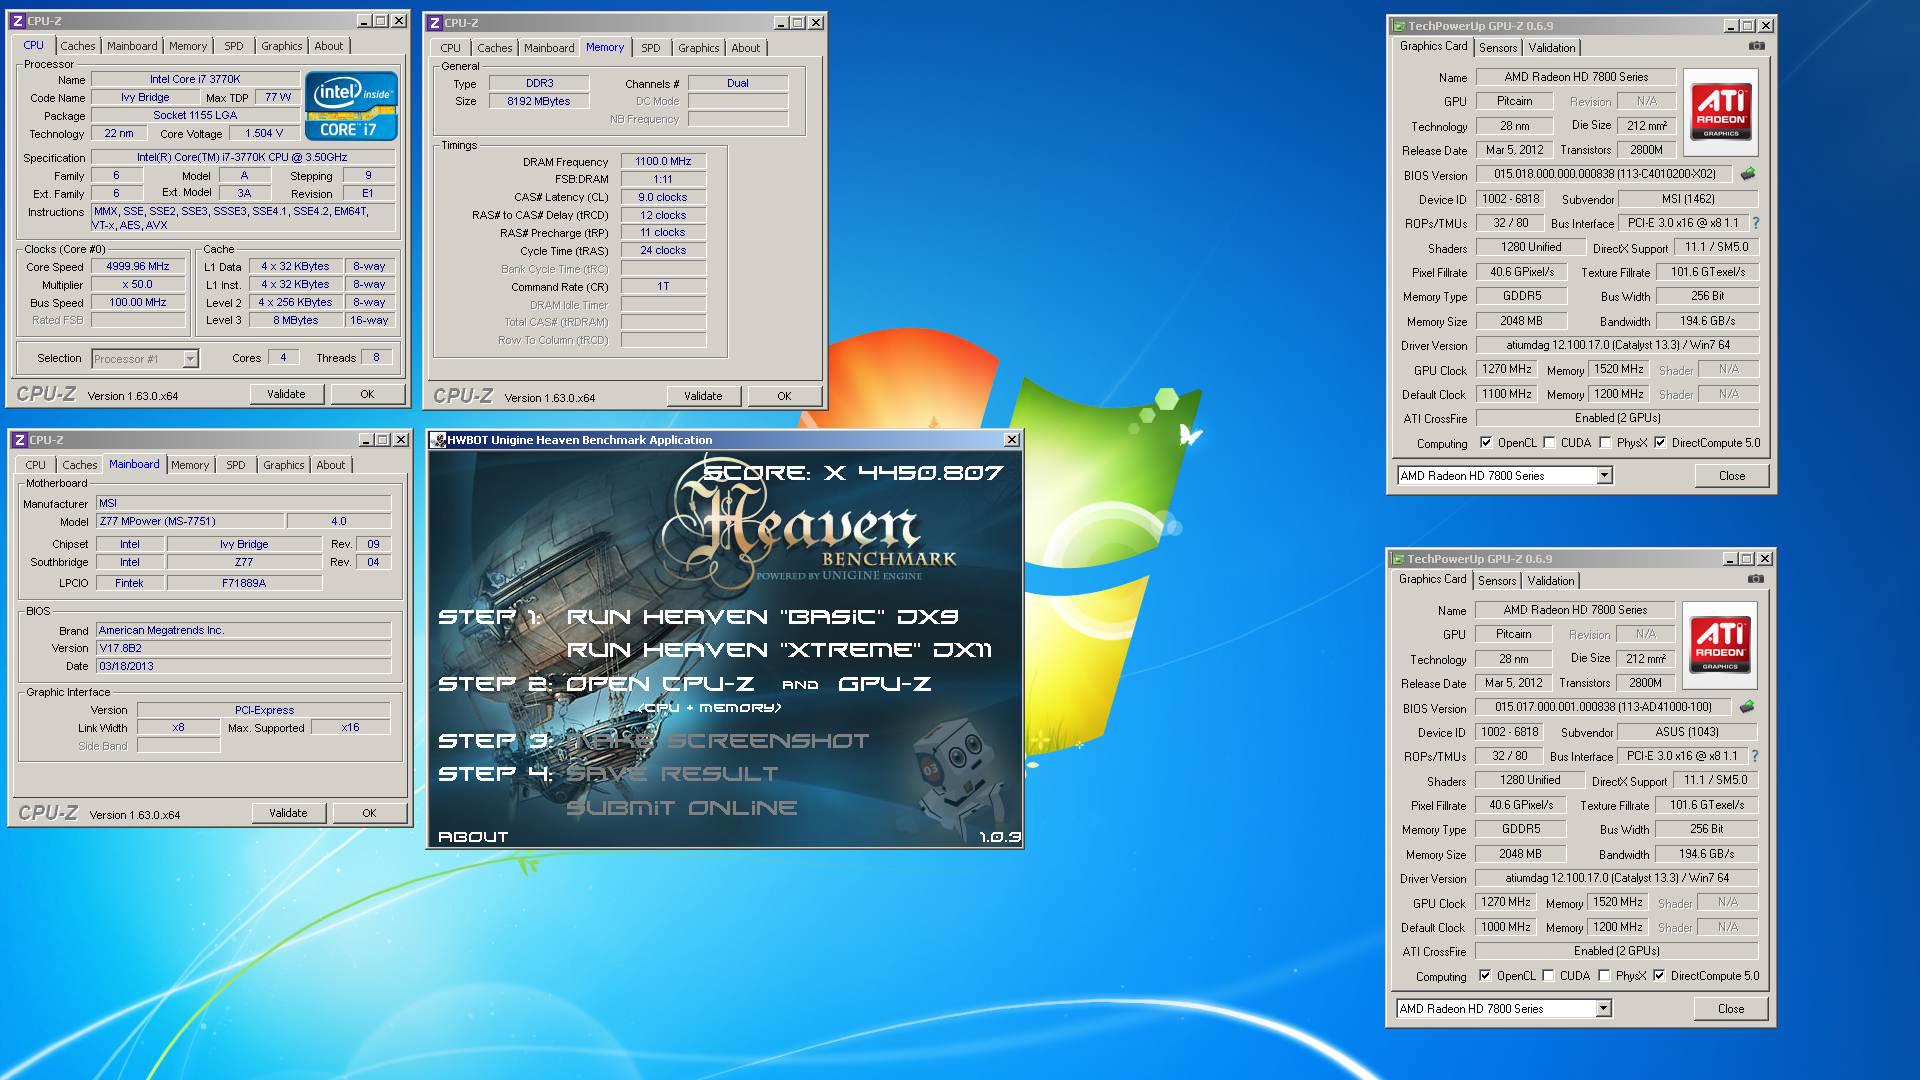Click GPU Clock 1270 MHz in top GPU-Z
This screenshot has height=1080, width=1920.
coord(1507,369)
